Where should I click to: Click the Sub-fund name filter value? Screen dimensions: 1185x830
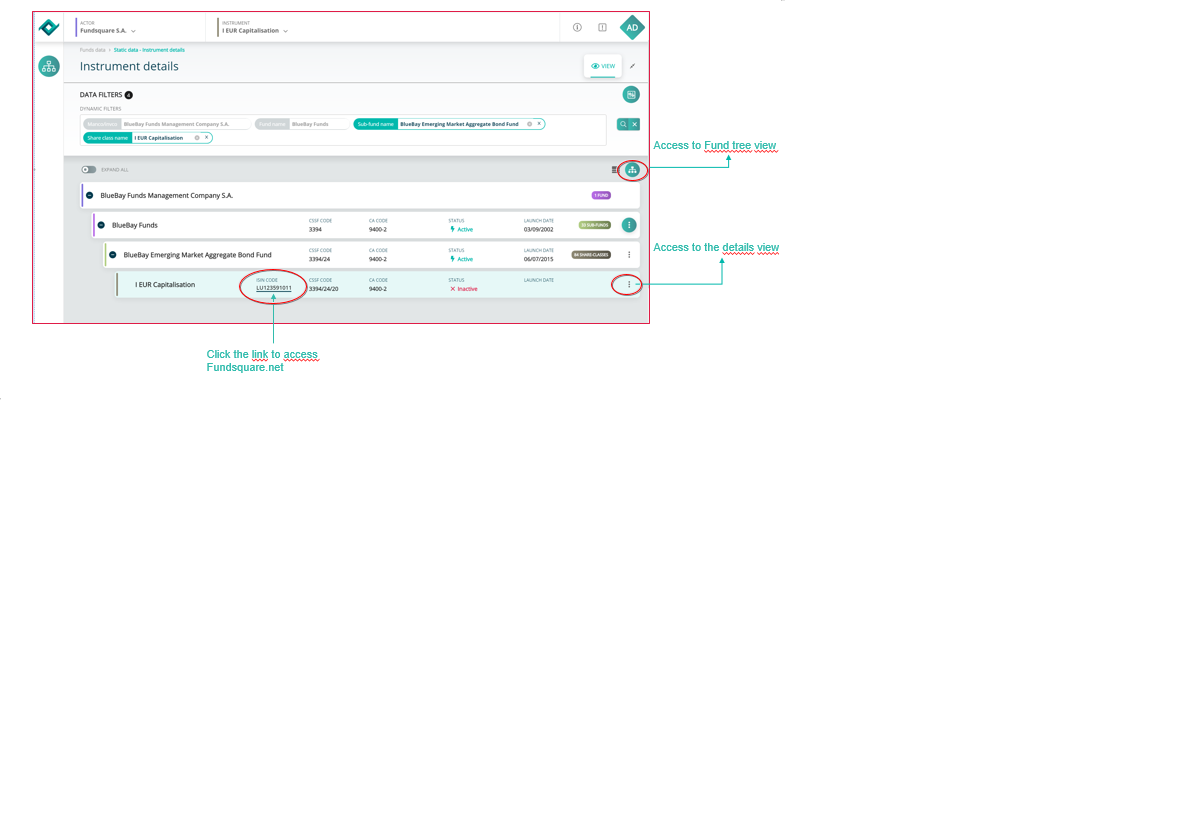tap(459, 124)
